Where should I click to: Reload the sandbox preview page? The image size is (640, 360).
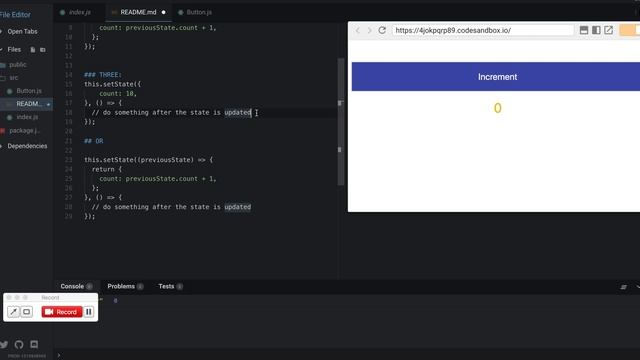382,30
